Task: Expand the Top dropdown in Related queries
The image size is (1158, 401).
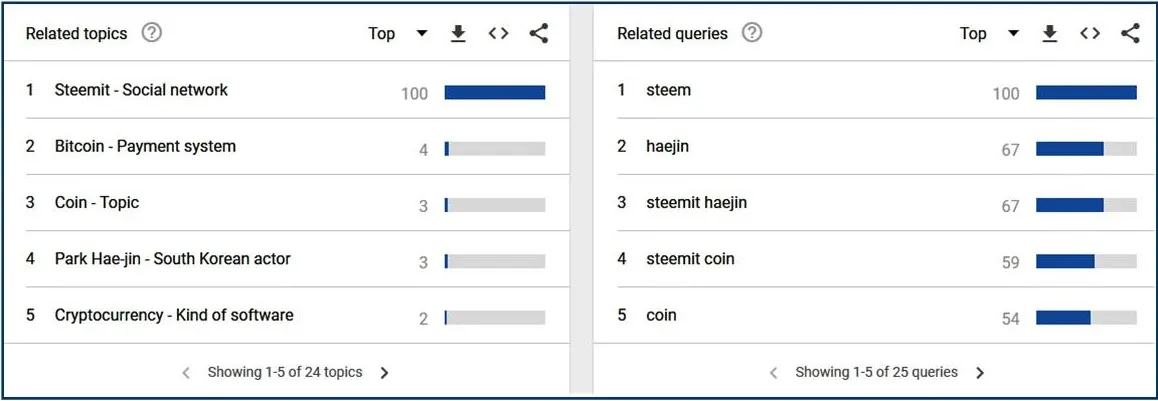Action: tap(990, 33)
